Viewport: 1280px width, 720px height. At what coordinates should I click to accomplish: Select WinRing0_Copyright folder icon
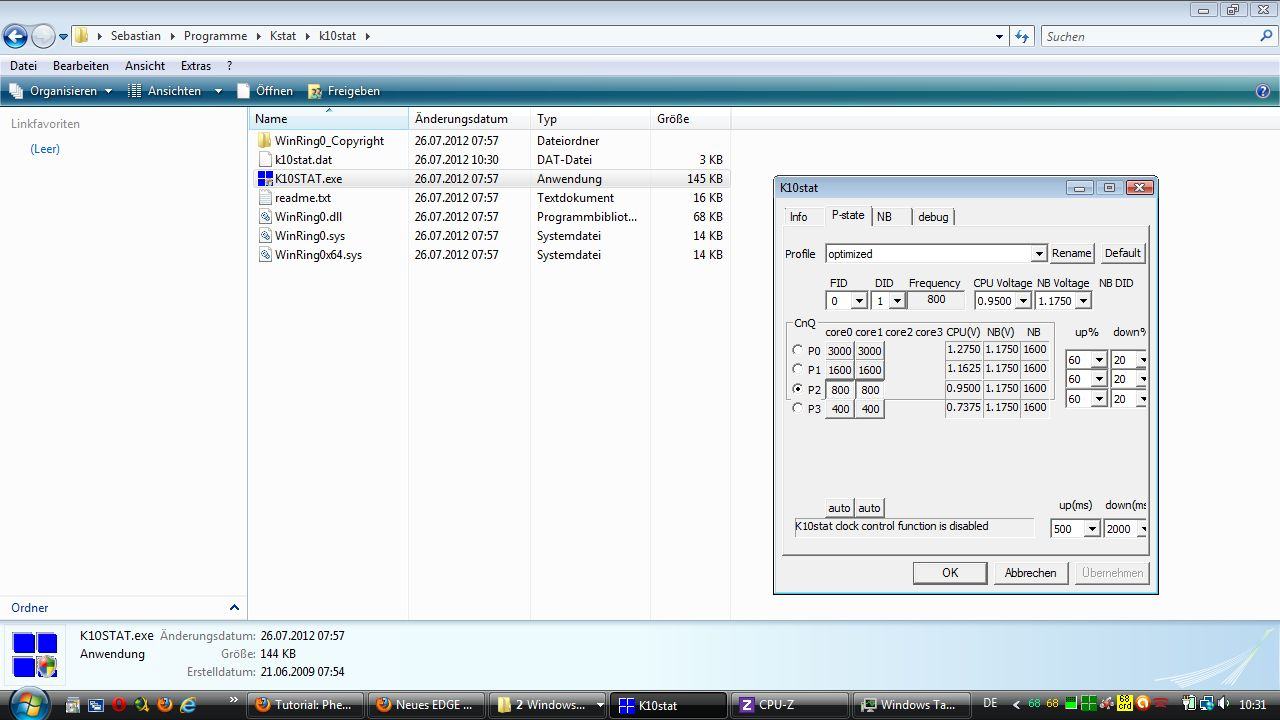pos(265,140)
